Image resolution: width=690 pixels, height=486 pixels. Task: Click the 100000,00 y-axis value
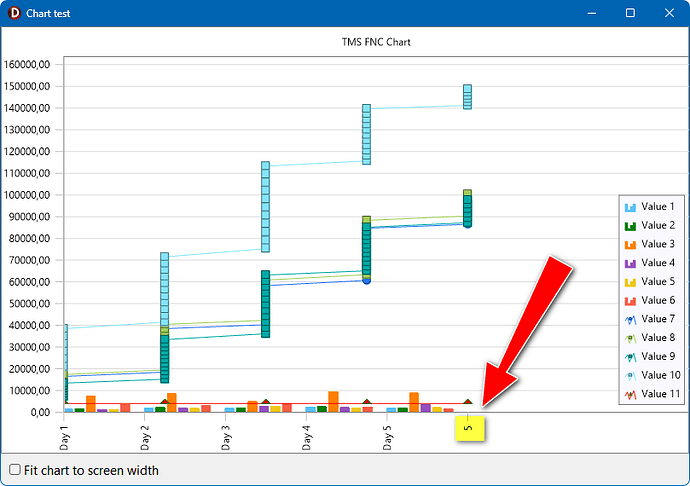(27, 195)
